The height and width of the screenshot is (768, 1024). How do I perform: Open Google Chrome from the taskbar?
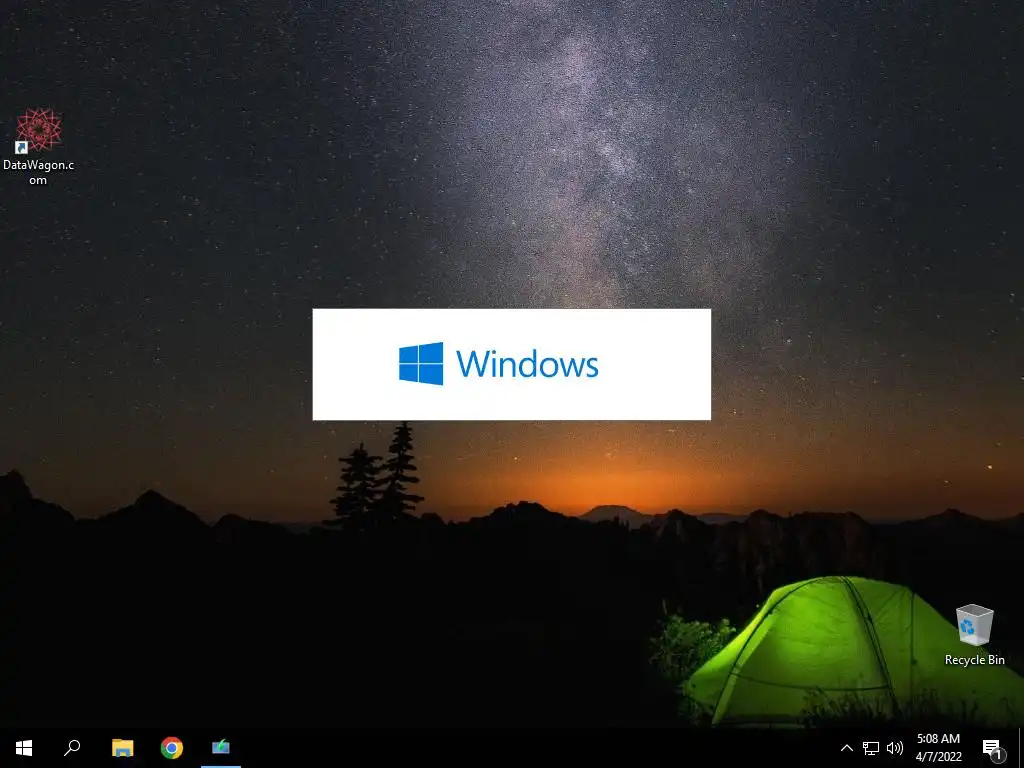click(x=172, y=748)
